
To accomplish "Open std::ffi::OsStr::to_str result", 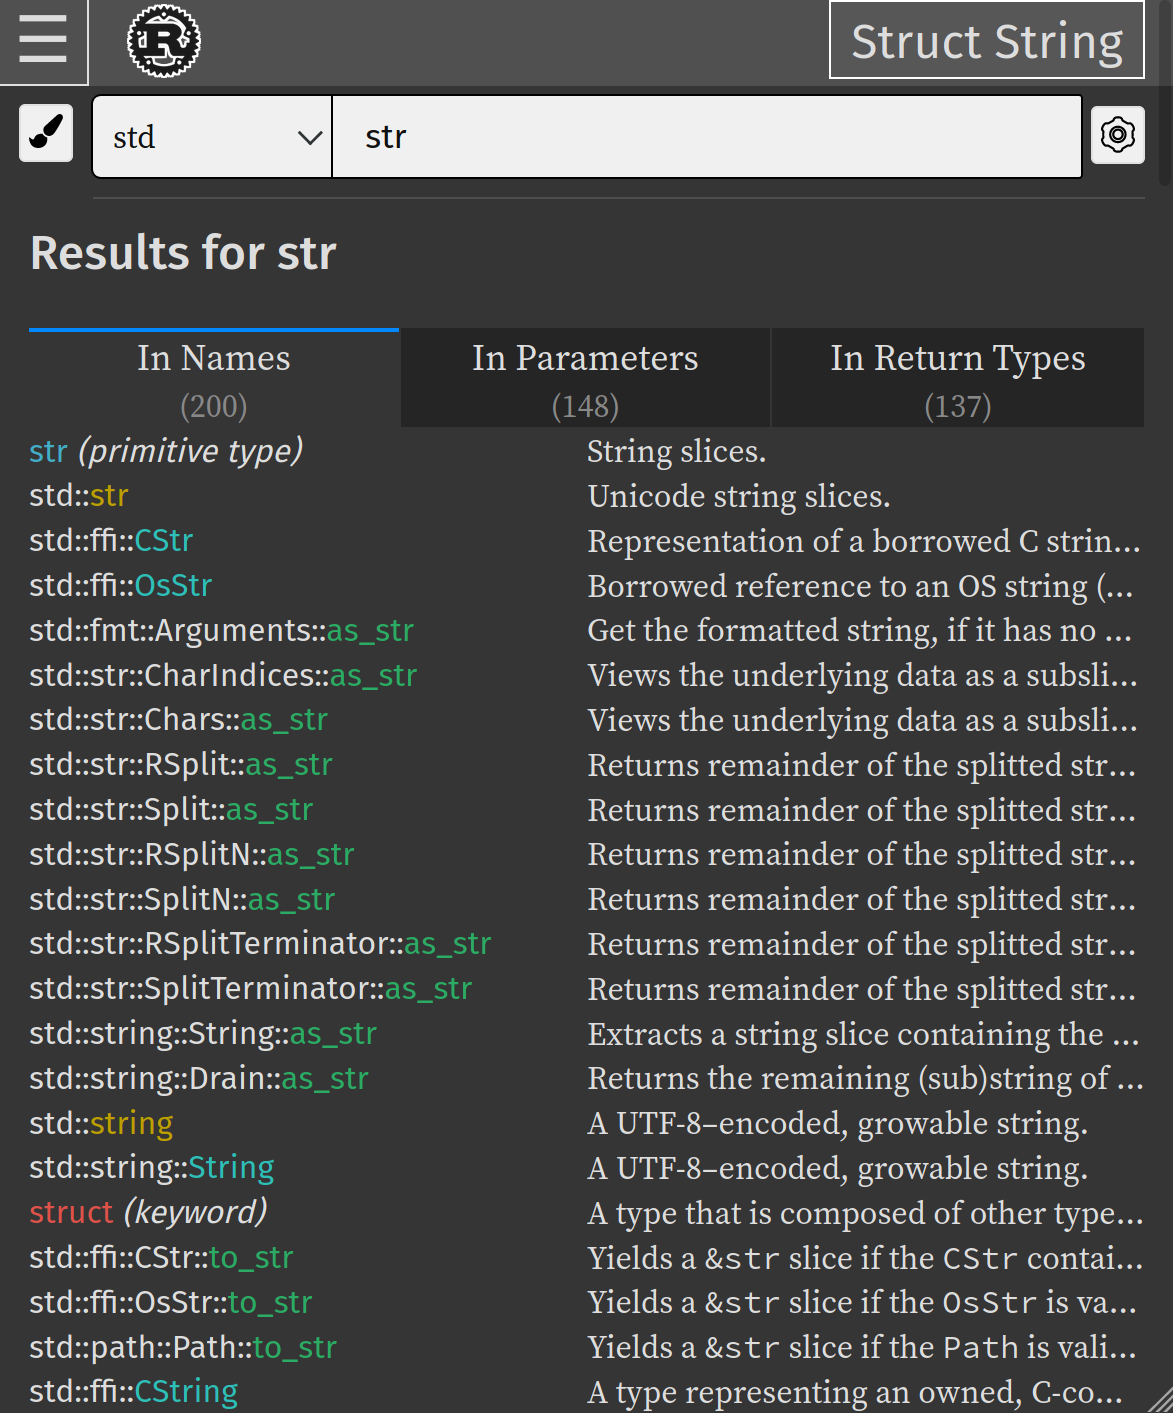I will click(171, 1302).
